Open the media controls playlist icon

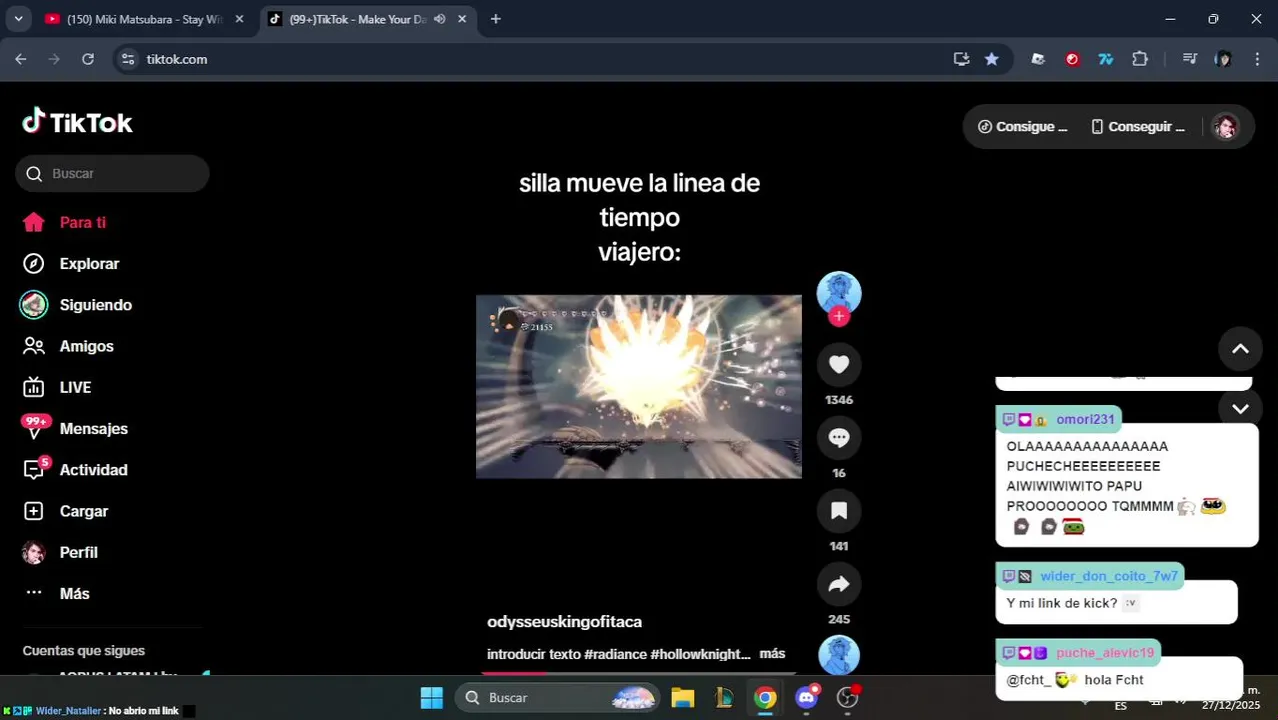(x=1190, y=59)
